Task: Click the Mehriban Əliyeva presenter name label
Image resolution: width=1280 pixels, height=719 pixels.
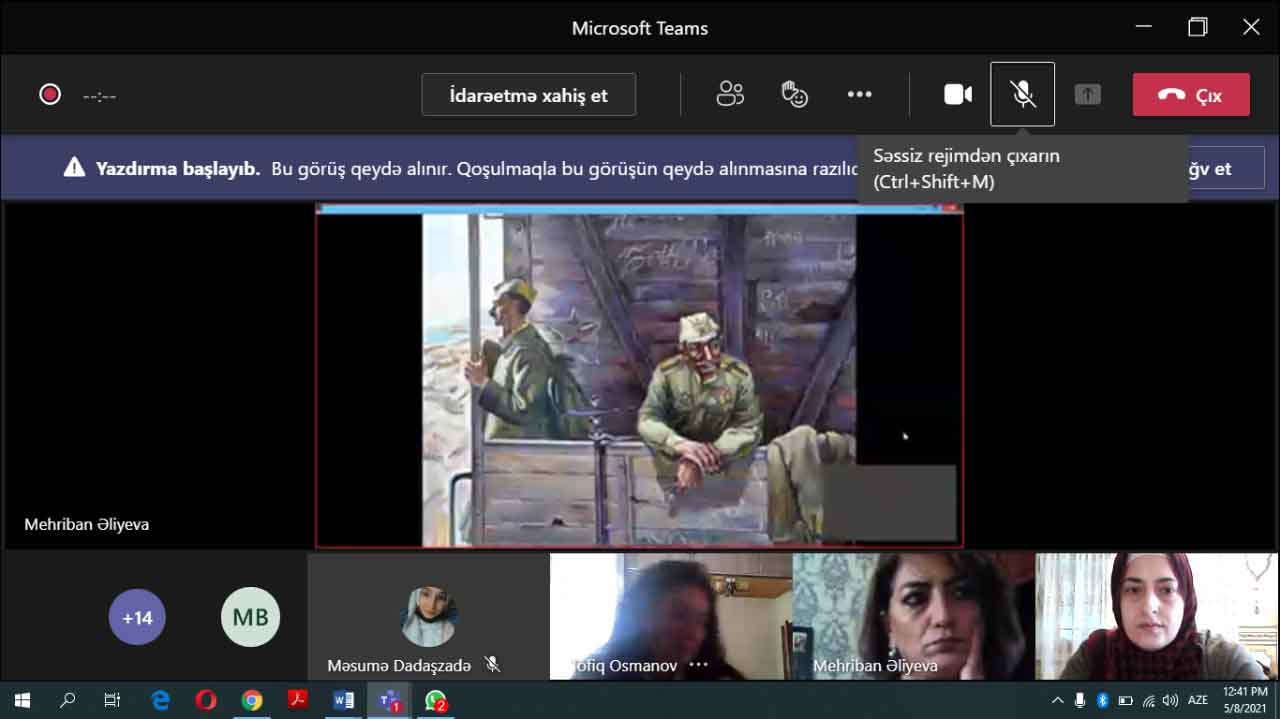Action: [x=87, y=524]
